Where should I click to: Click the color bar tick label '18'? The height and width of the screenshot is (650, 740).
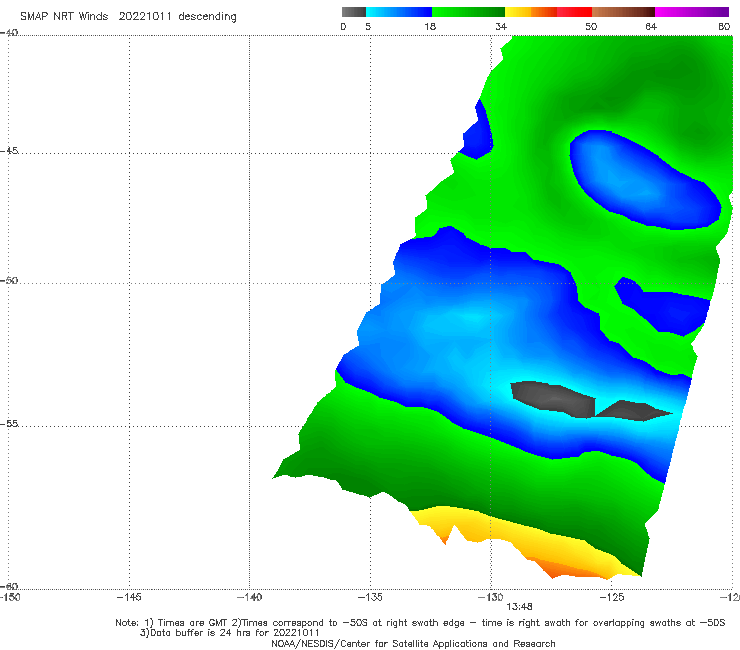[x=430, y=26]
